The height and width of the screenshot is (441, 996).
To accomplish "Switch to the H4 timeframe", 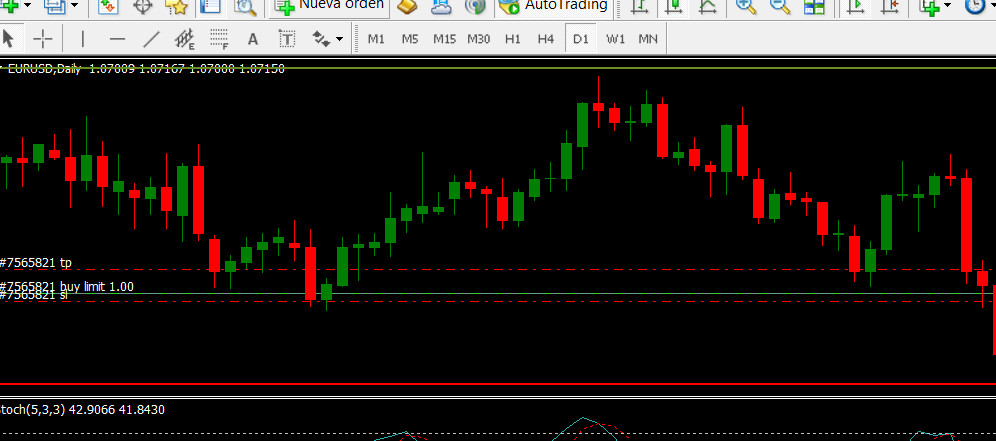I will coord(545,39).
